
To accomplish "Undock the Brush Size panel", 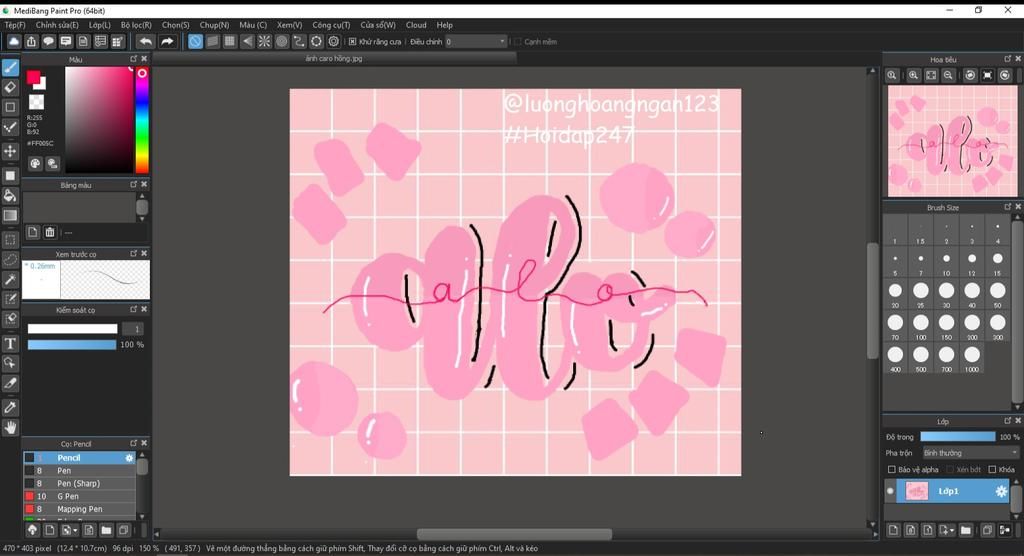I will click(1007, 207).
